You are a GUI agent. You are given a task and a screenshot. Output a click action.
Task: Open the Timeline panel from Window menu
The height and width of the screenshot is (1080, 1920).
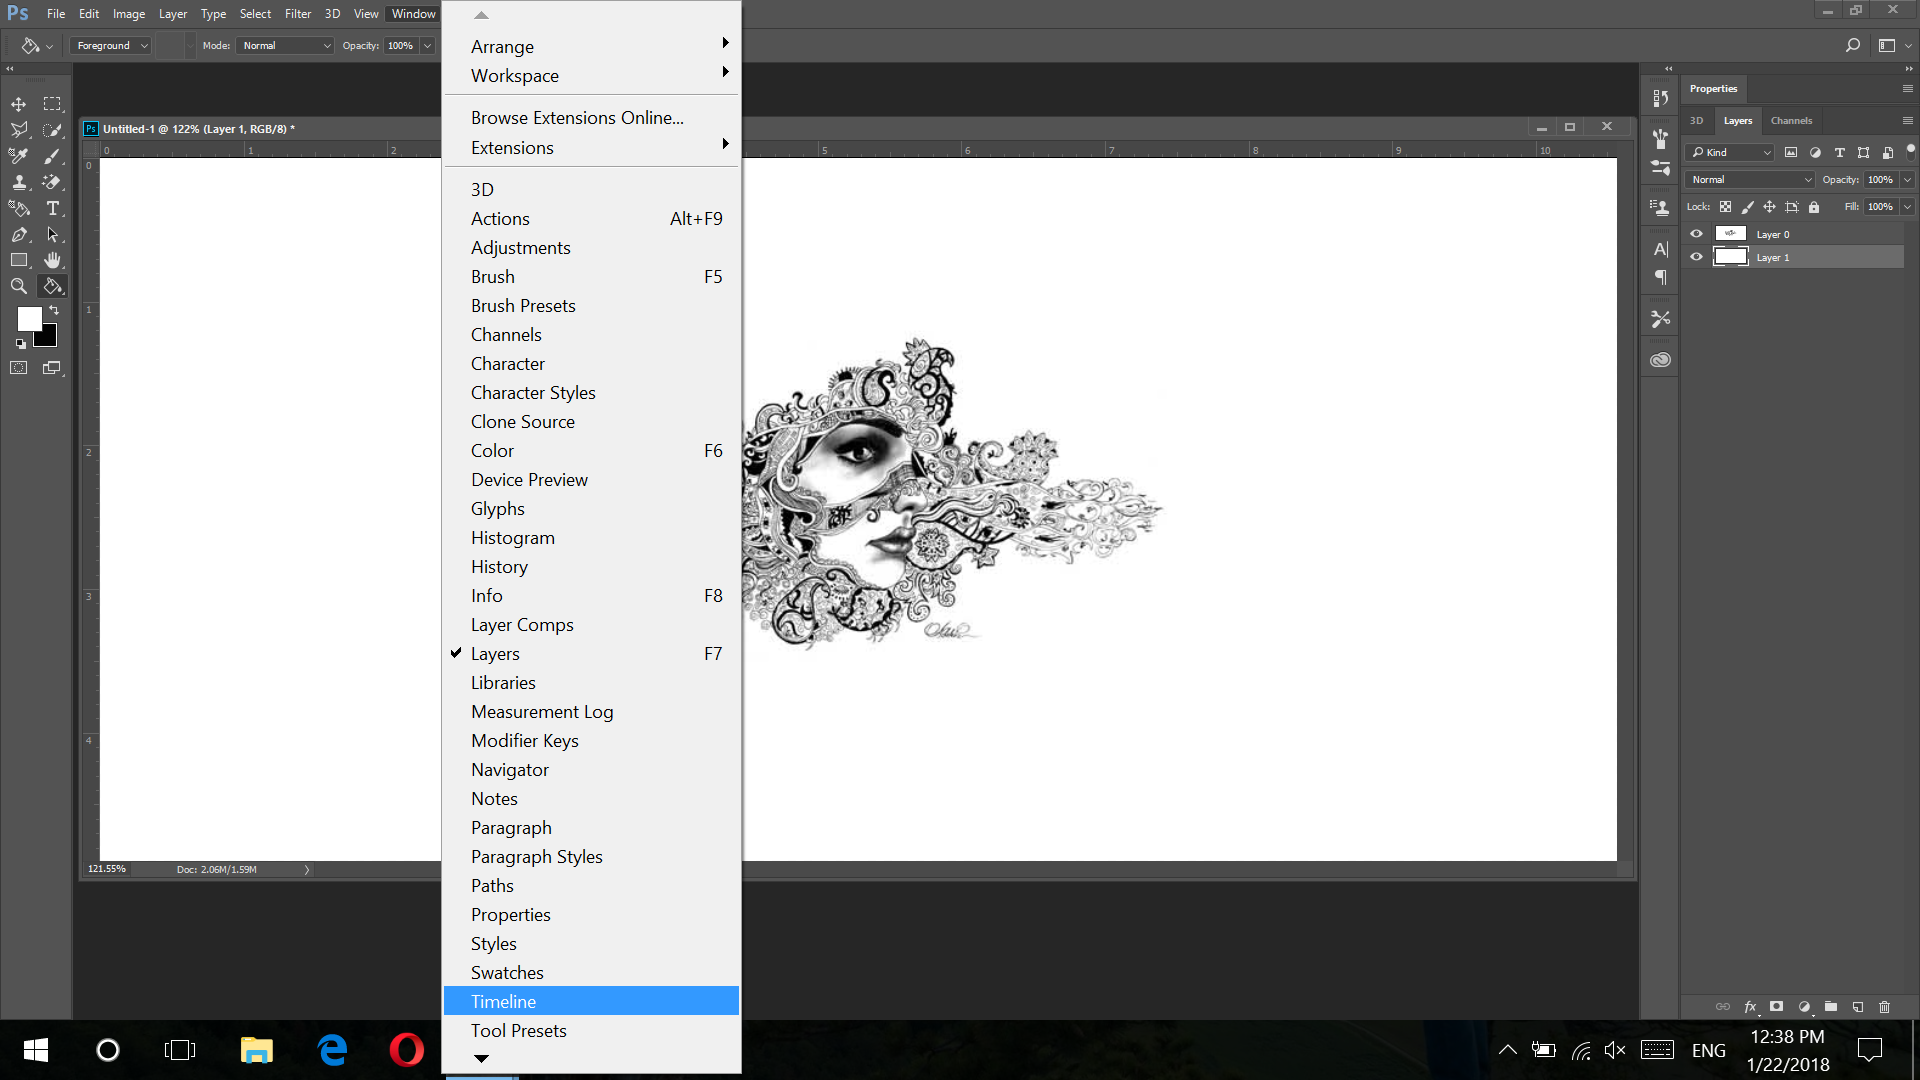tap(504, 1001)
